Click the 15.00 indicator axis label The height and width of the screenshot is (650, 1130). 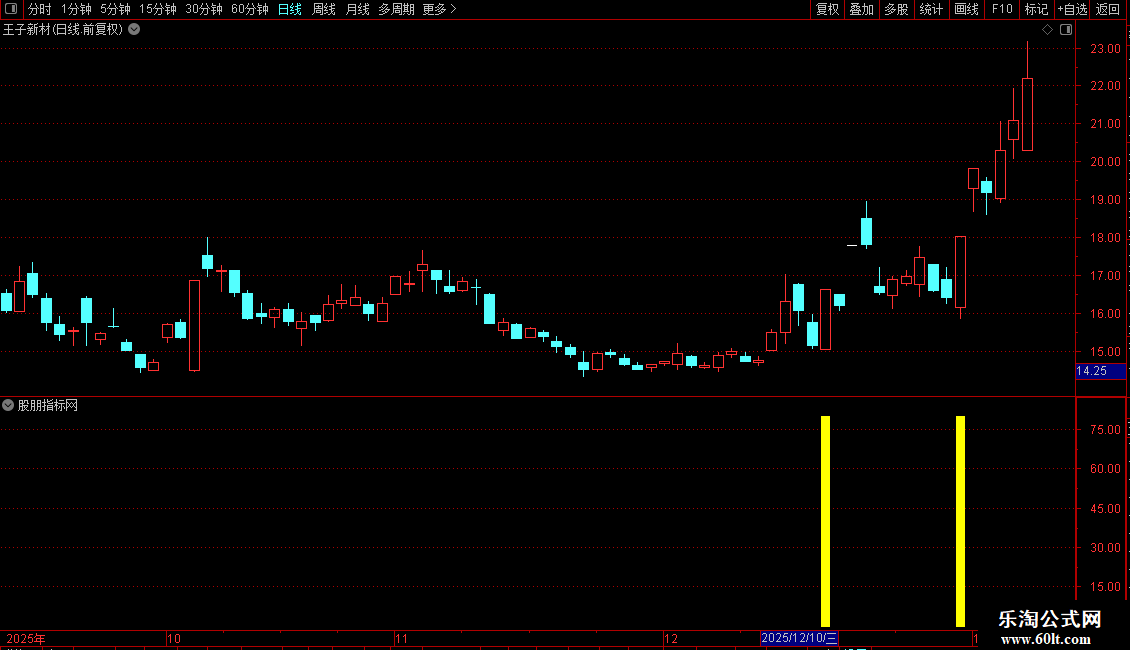[x=1105, y=587]
